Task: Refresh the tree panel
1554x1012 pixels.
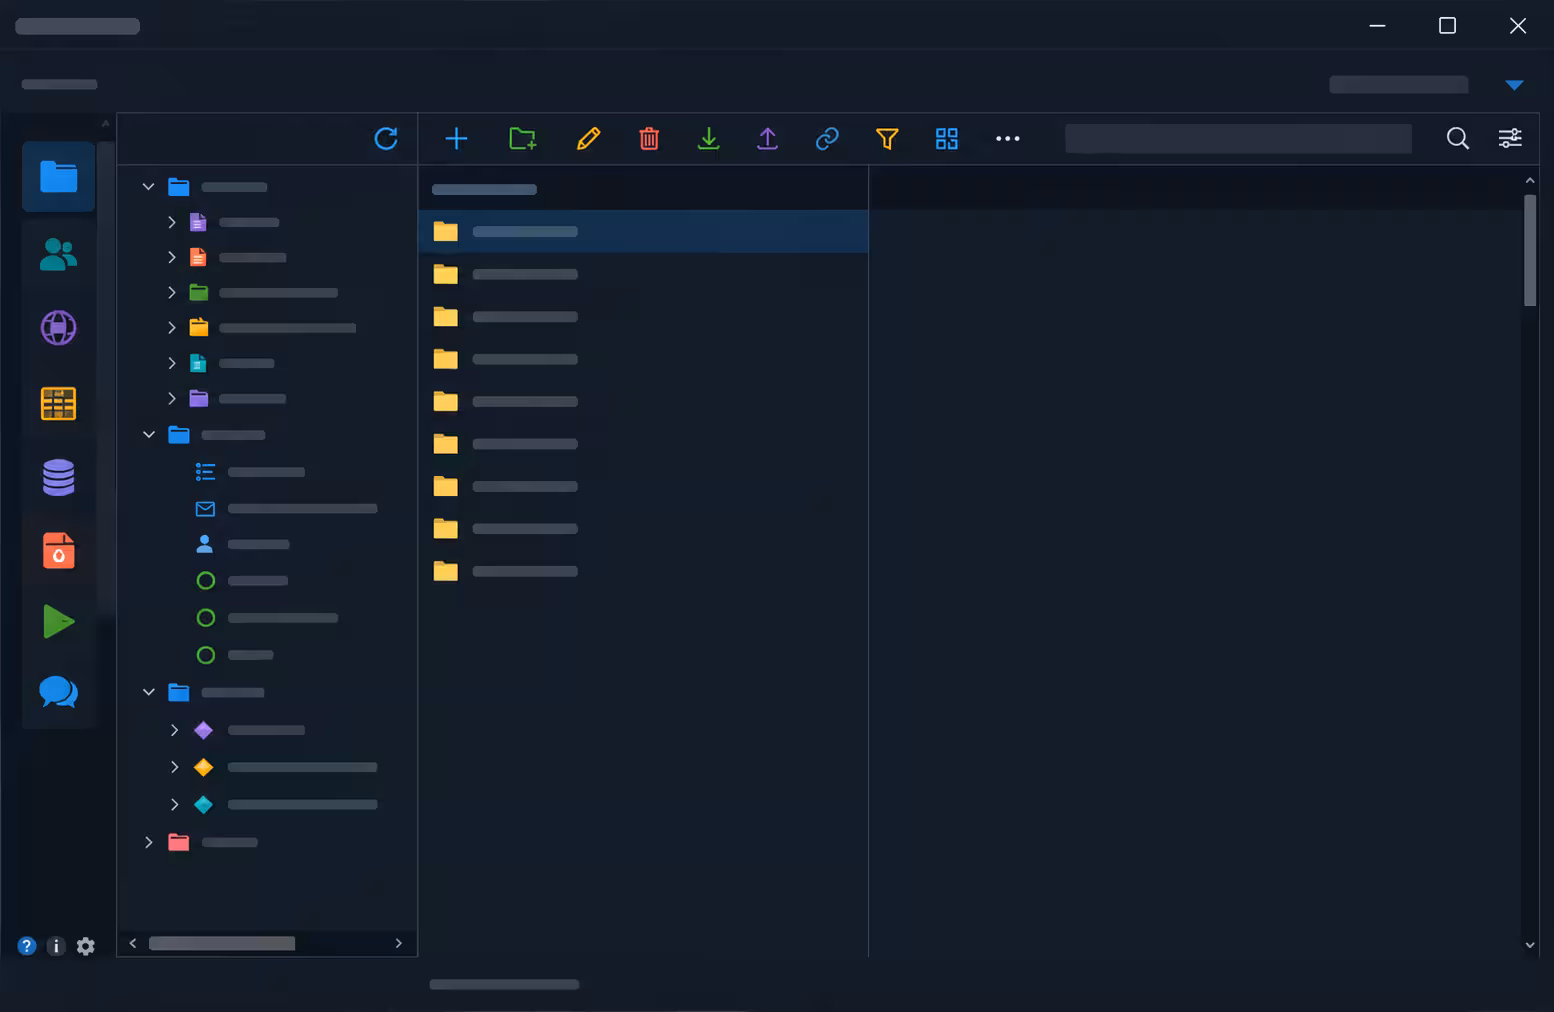Action: 386,138
